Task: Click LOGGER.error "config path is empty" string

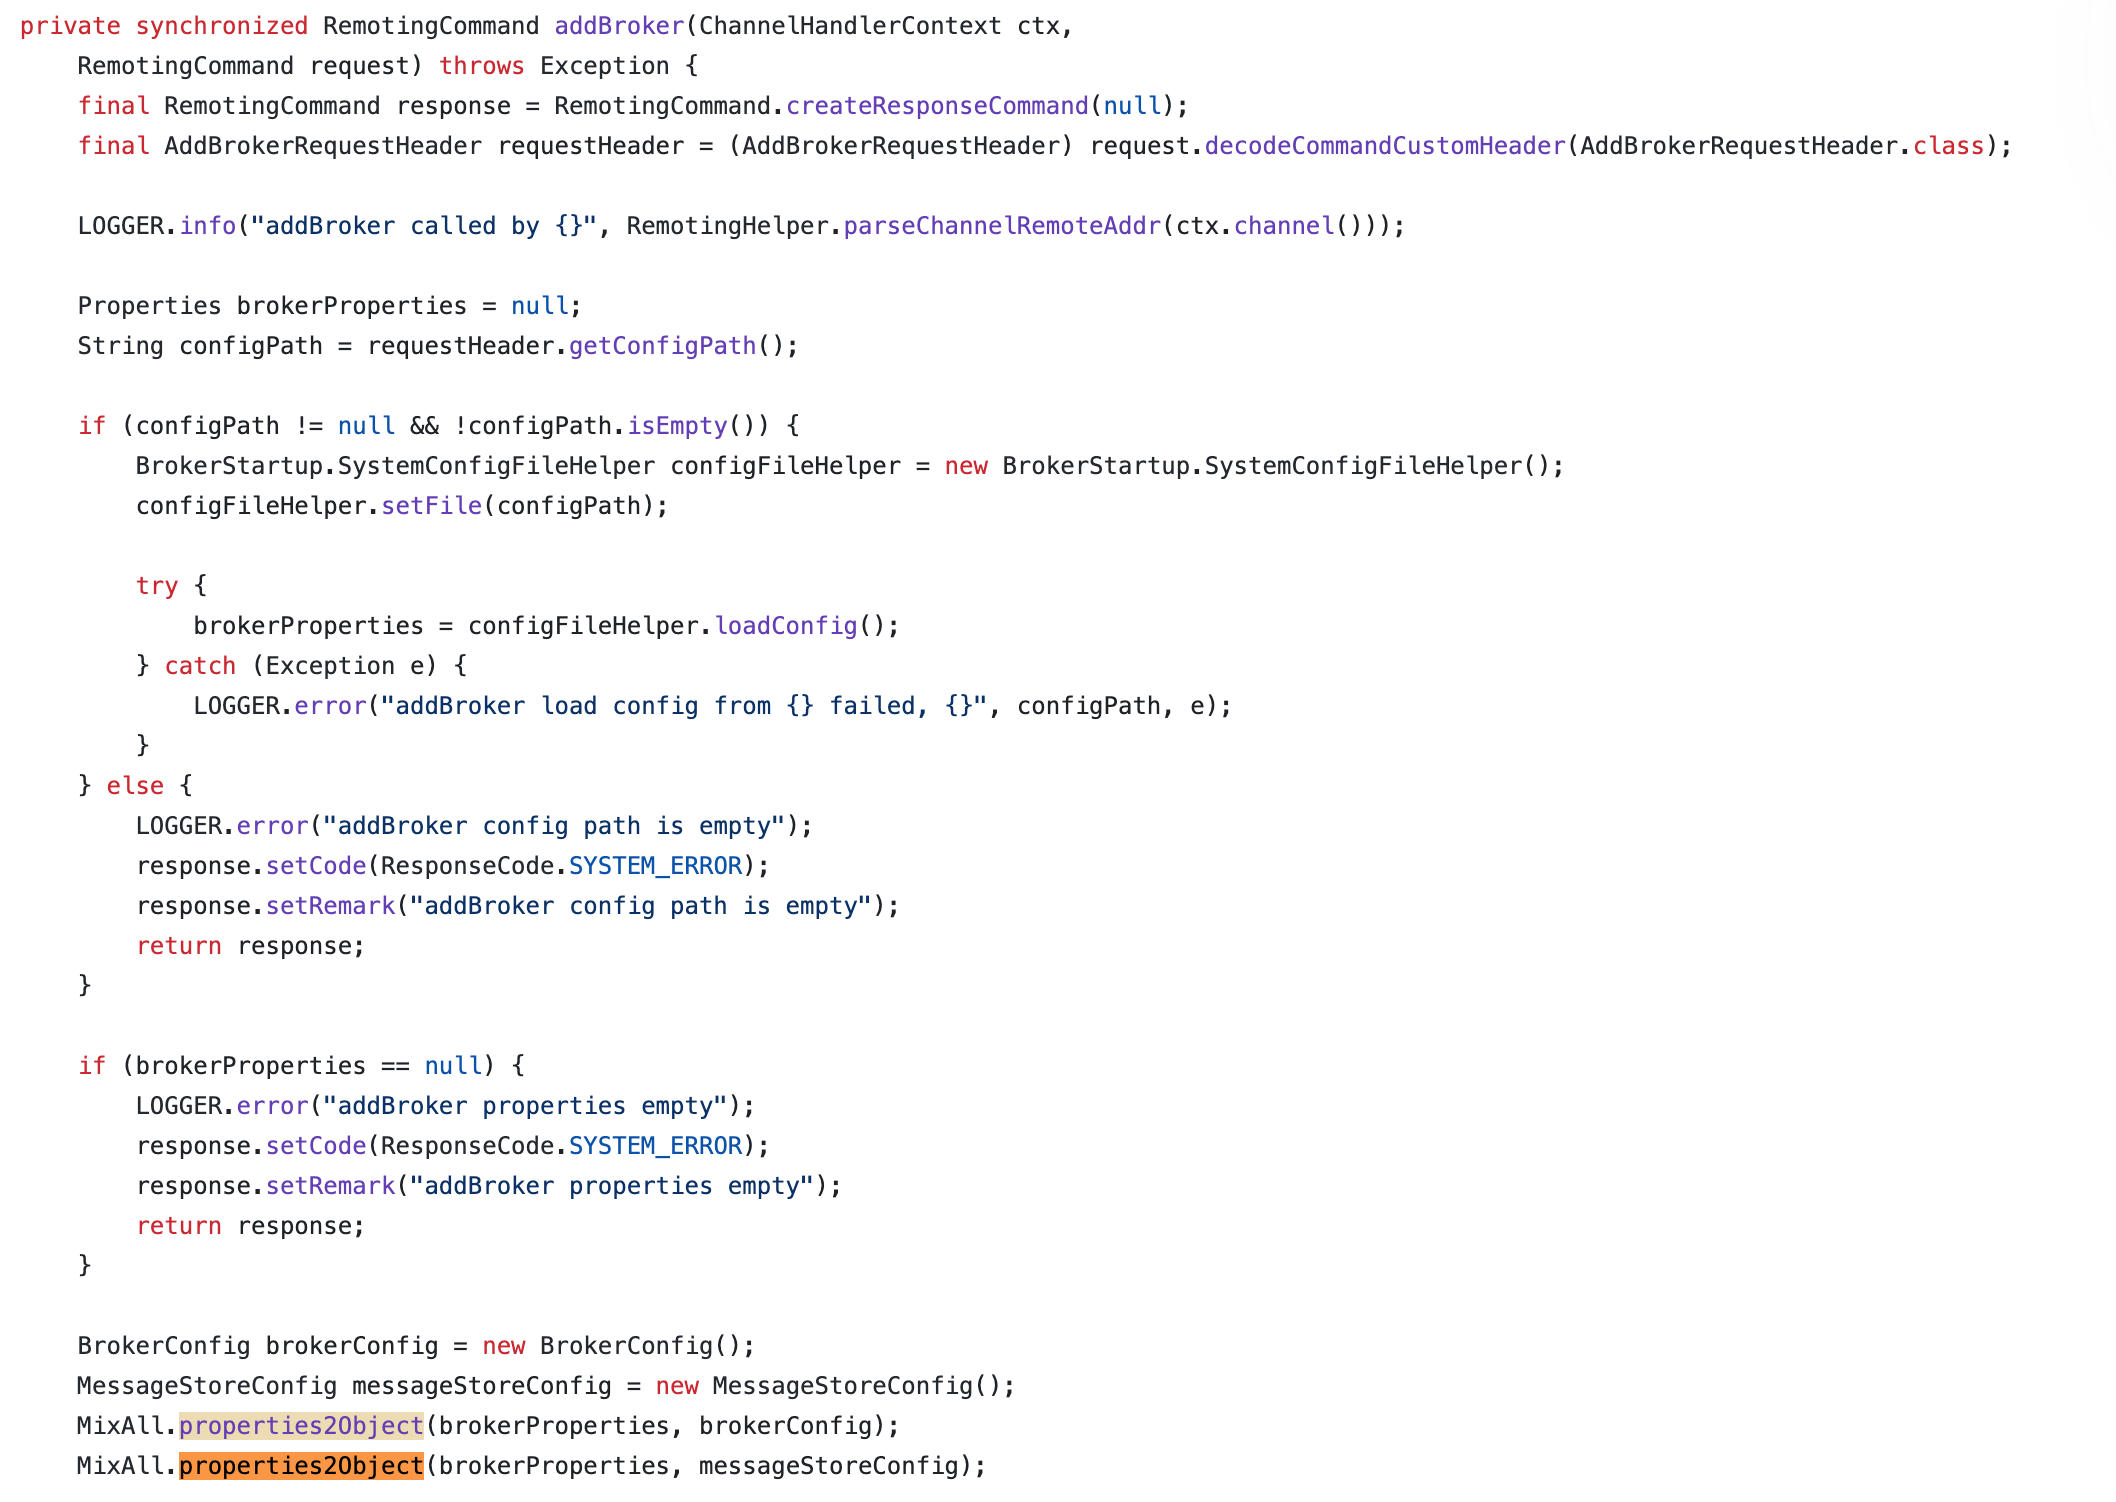Action: click(x=554, y=826)
